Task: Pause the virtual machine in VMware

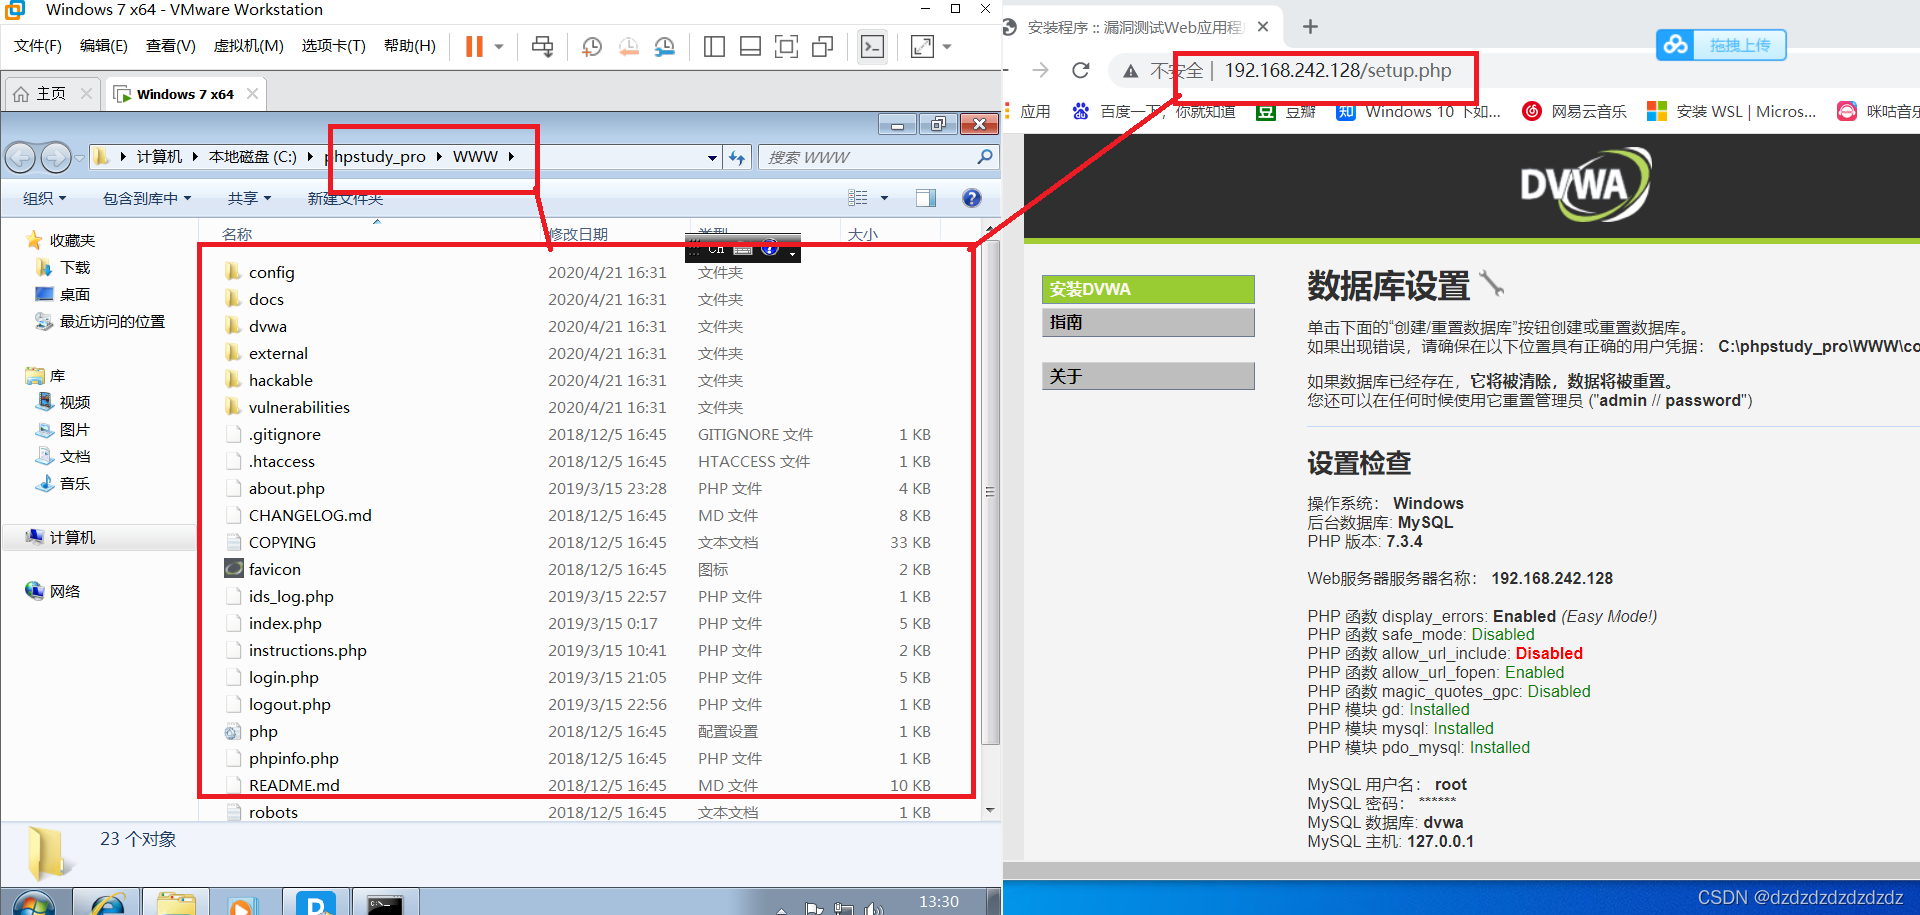Action: 474,46
